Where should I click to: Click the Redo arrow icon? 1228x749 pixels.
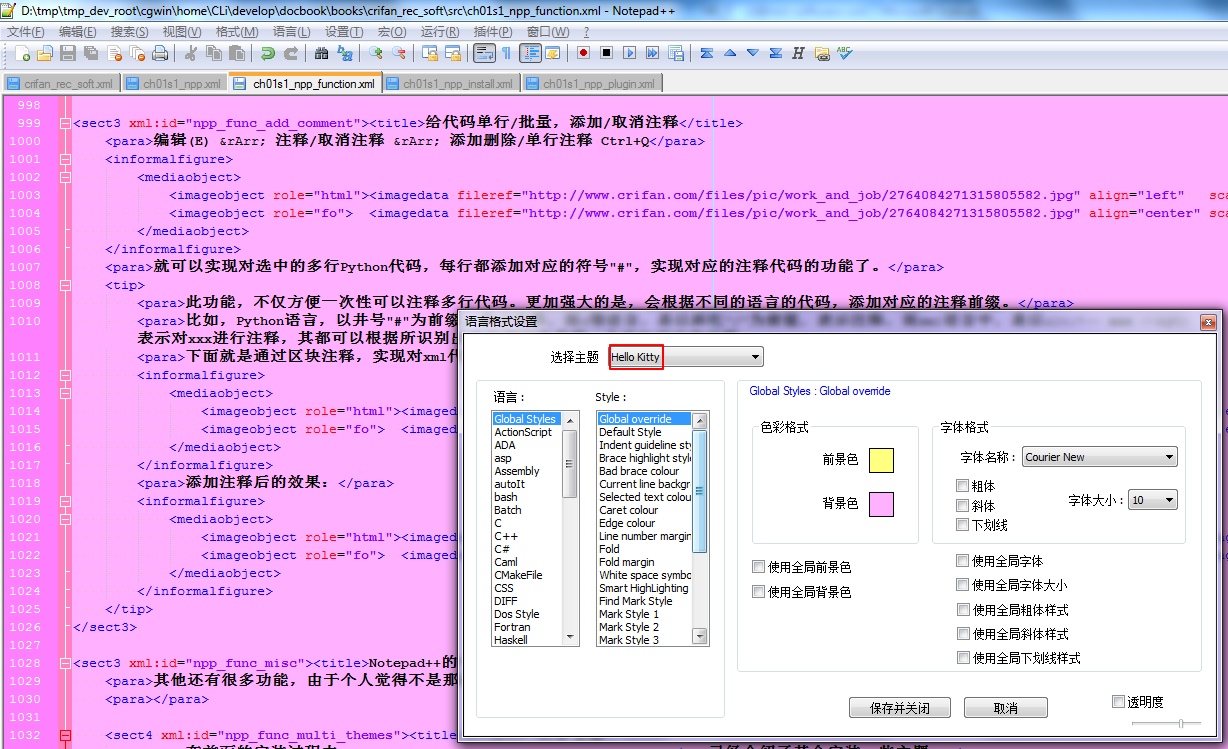290,53
